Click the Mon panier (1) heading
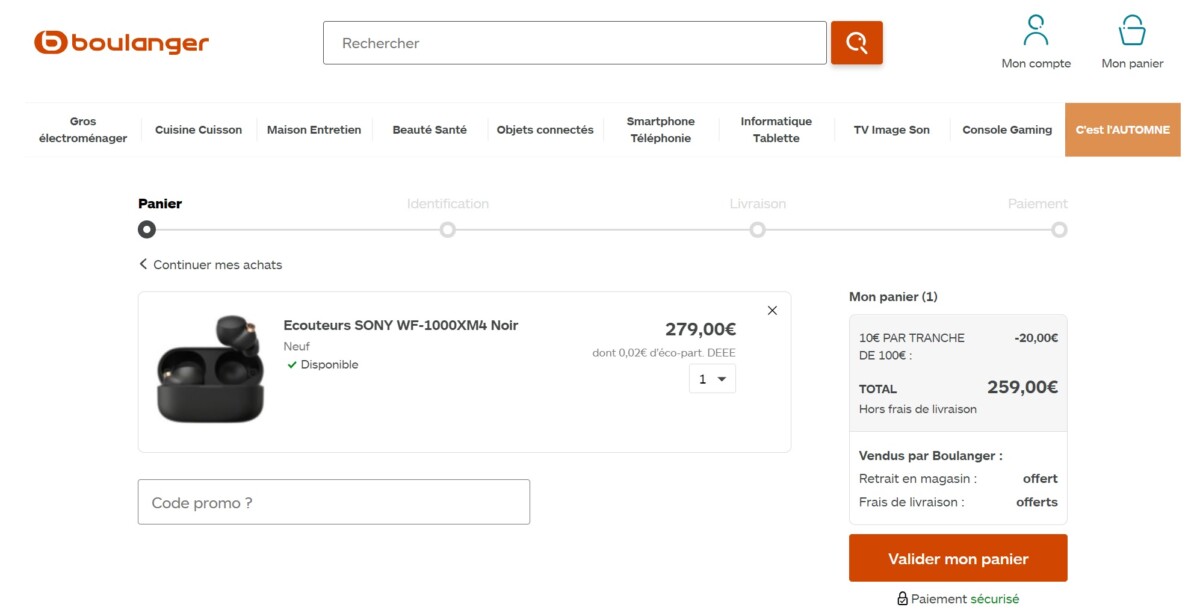Image resolution: width=1200 pixels, height=616 pixels. pos(893,297)
